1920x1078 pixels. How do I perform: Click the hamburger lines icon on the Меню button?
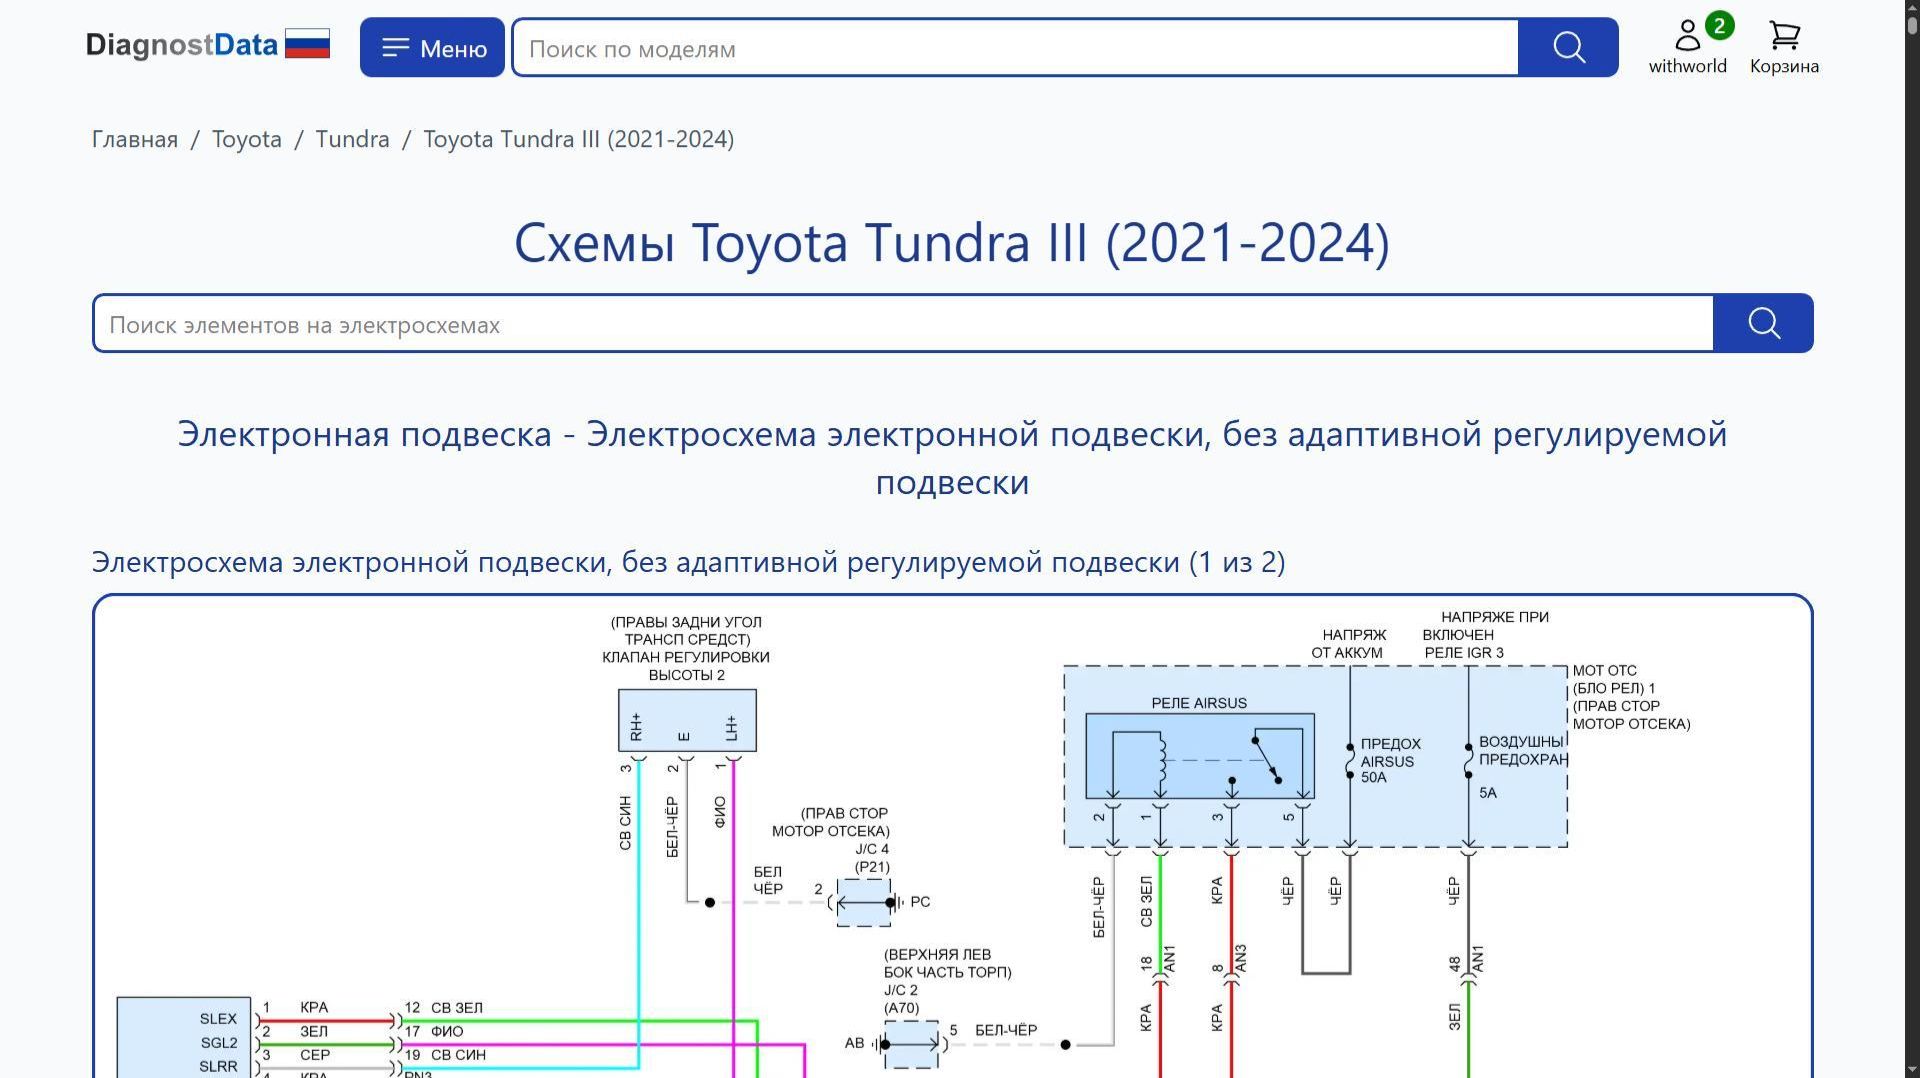pos(396,46)
